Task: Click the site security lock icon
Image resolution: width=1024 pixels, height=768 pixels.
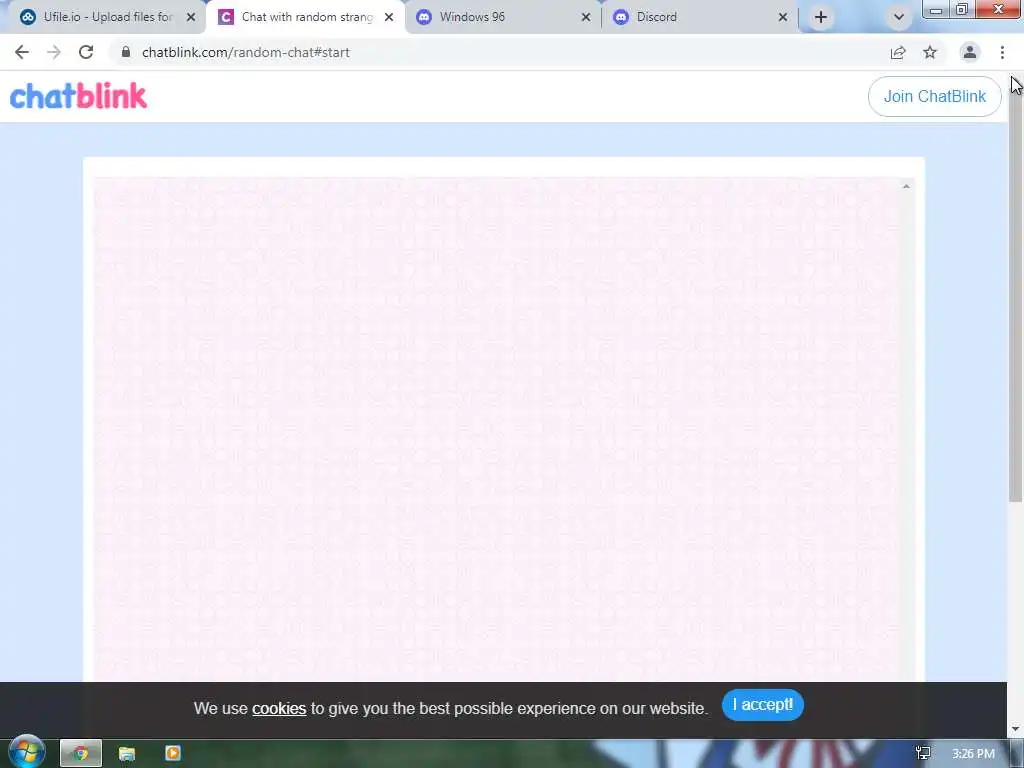Action: tap(126, 52)
